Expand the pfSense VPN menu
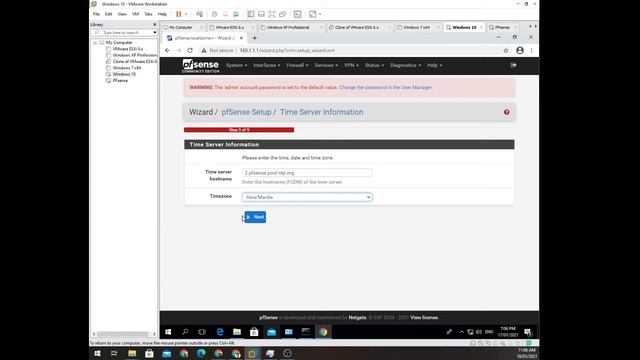 351,65
